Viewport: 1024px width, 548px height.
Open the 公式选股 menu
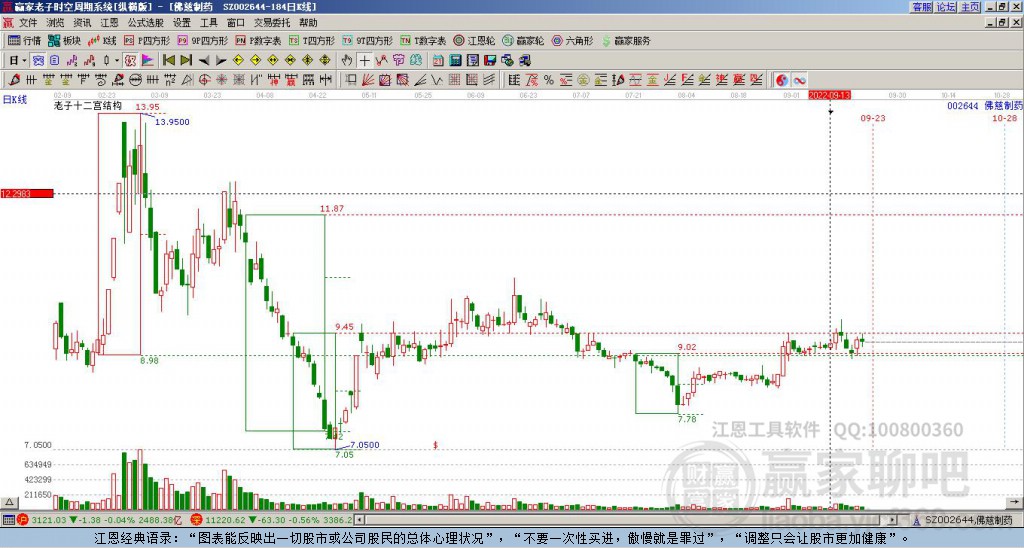click(146, 23)
